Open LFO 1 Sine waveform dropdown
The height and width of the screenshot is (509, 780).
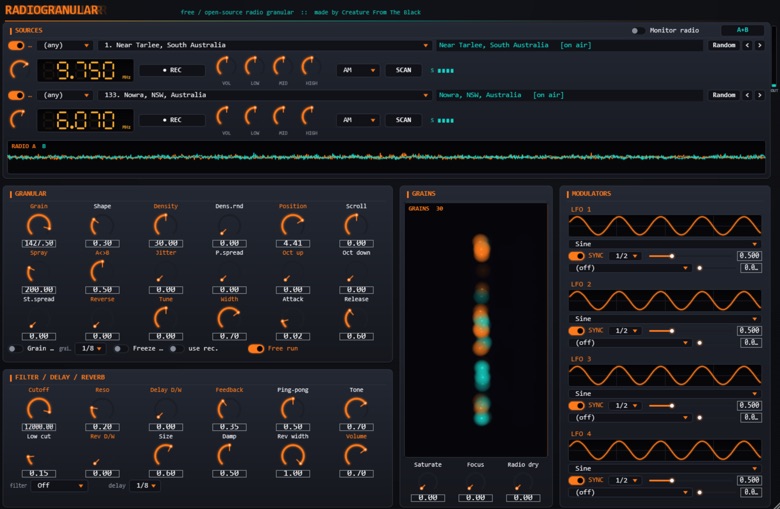coord(665,244)
